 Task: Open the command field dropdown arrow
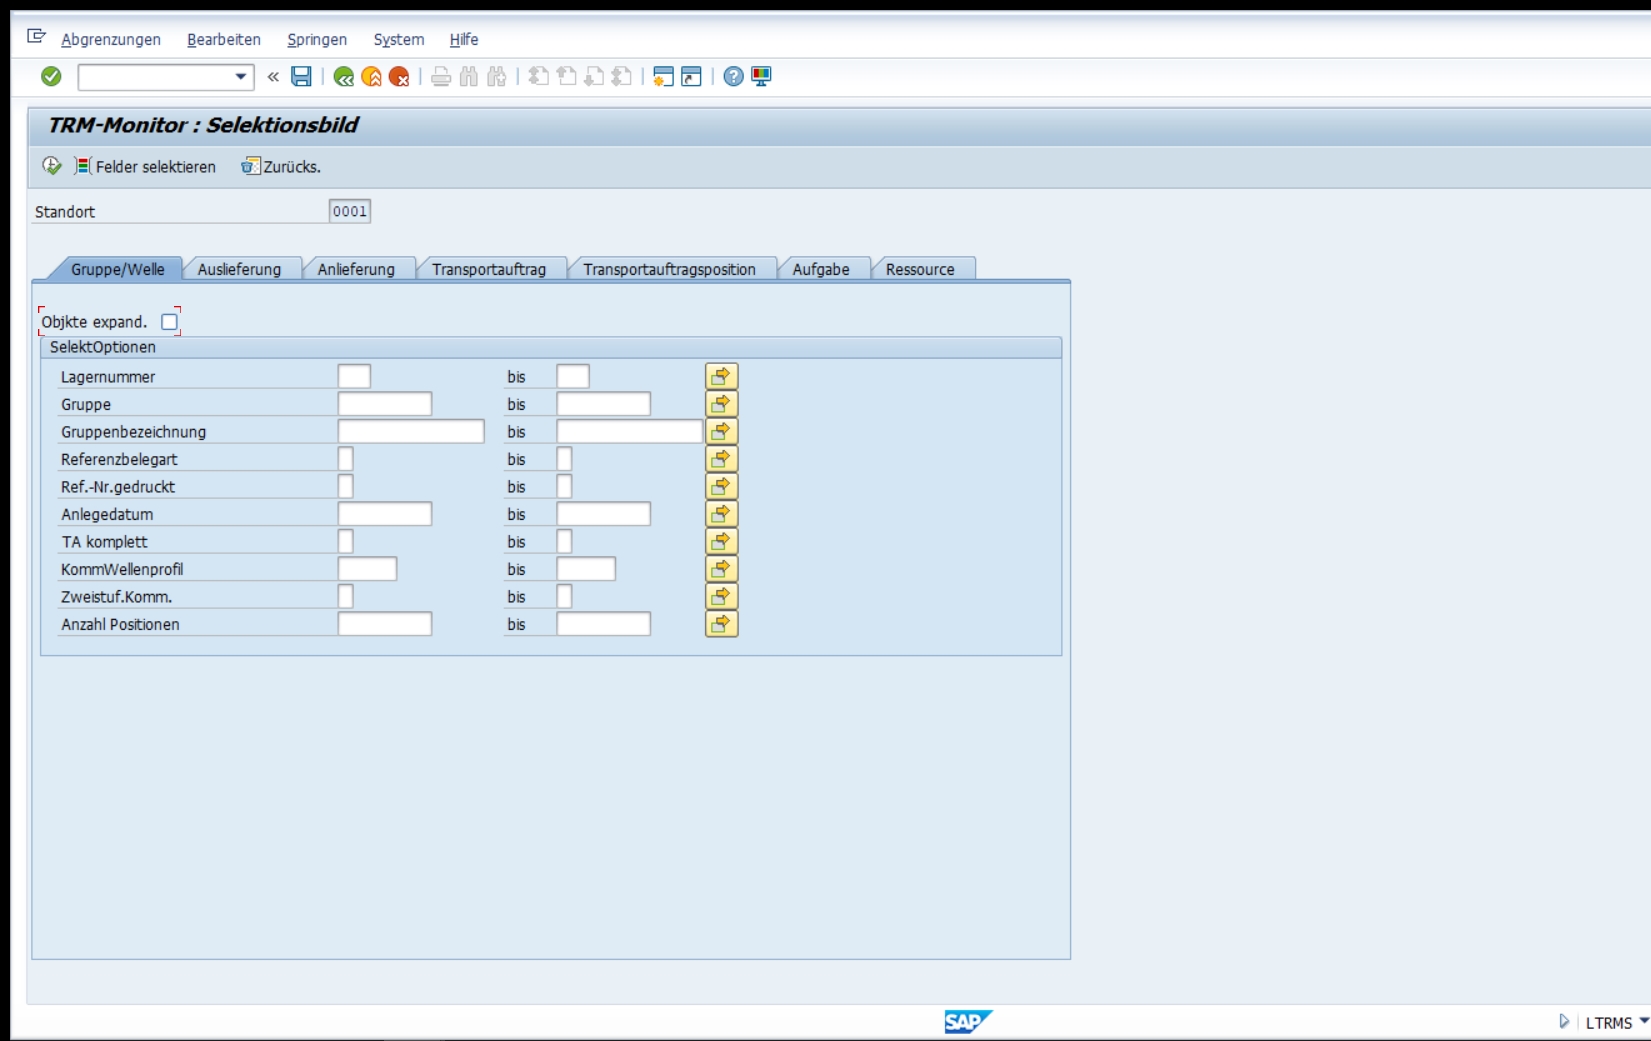click(240, 77)
